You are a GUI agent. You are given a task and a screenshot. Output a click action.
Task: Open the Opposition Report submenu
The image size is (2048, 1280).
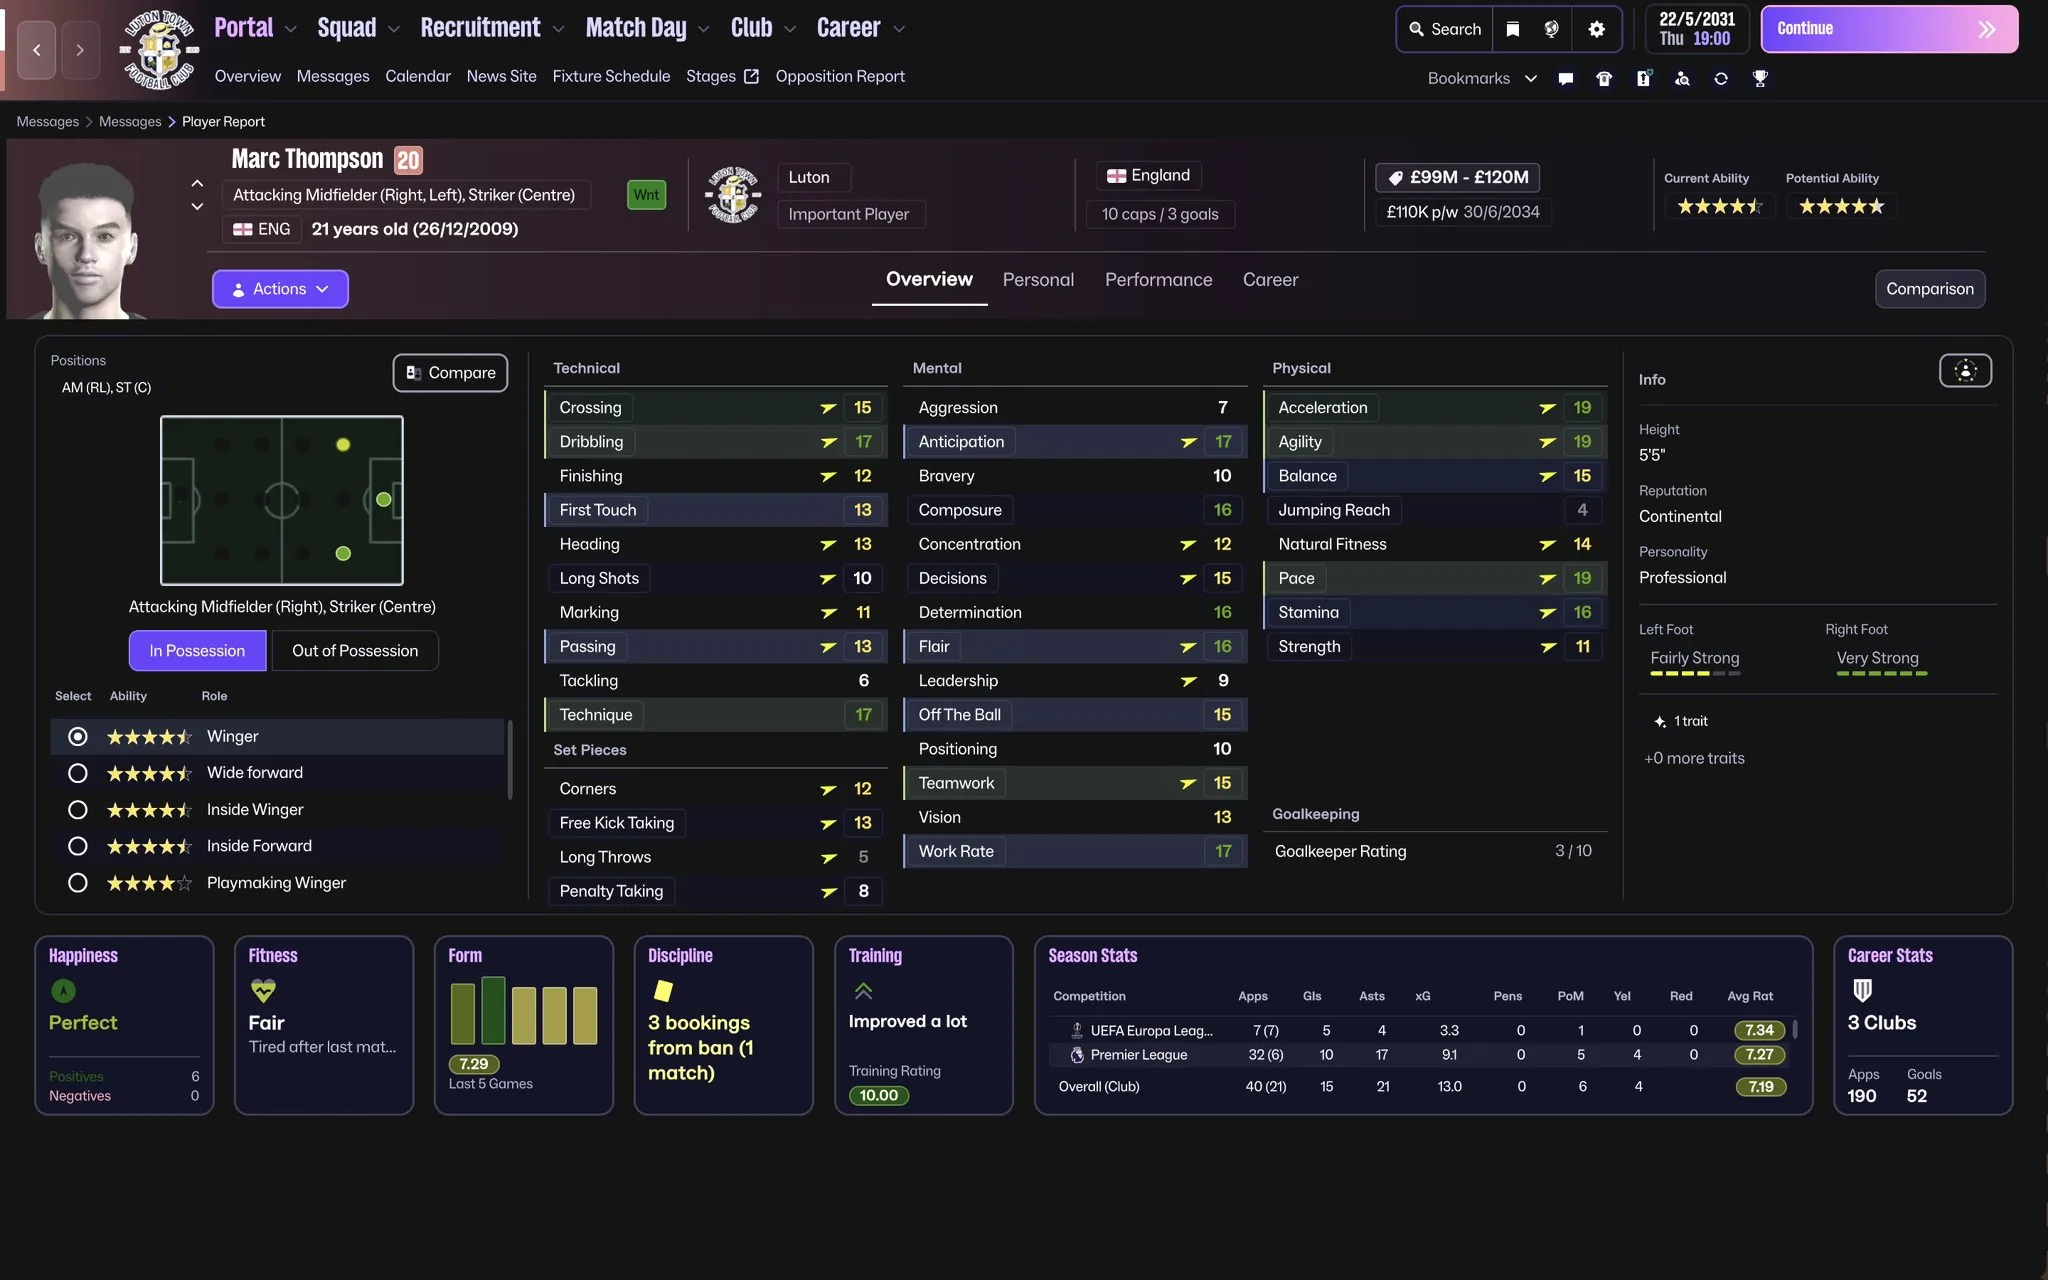839,76
